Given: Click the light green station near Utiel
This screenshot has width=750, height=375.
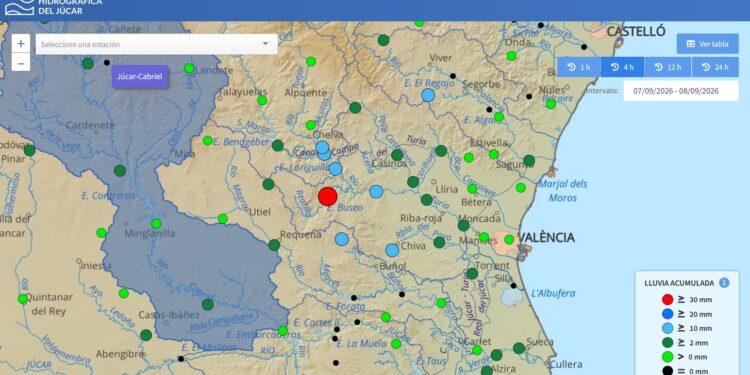Looking at the screenshot, I should pyautogui.click(x=223, y=219).
